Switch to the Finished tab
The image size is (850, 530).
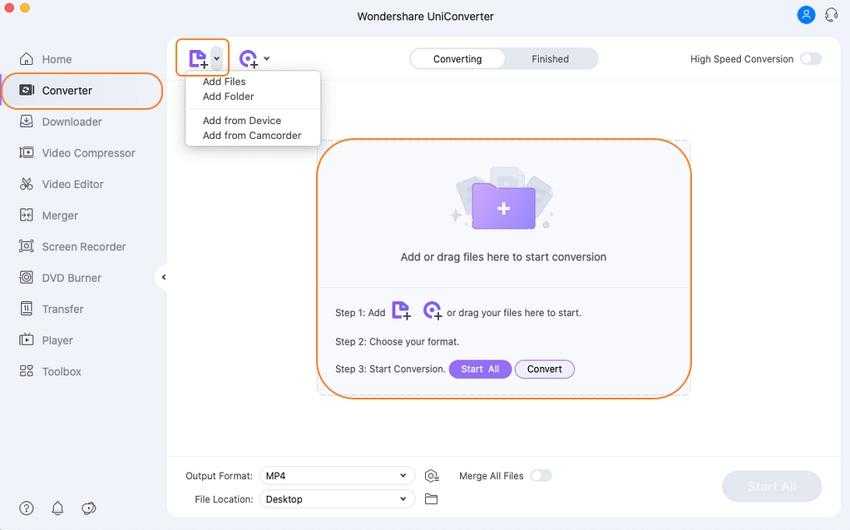point(550,59)
